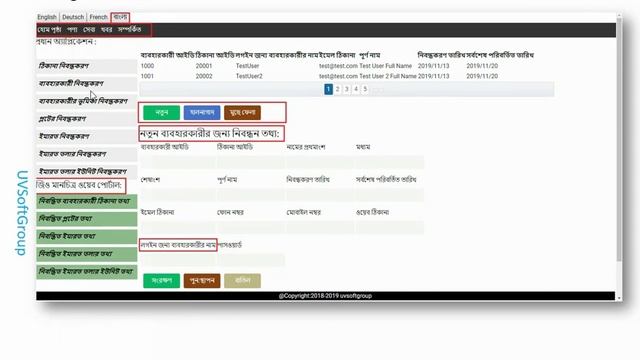Go to pagination page 4
The image size is (640, 360).
(356, 89)
